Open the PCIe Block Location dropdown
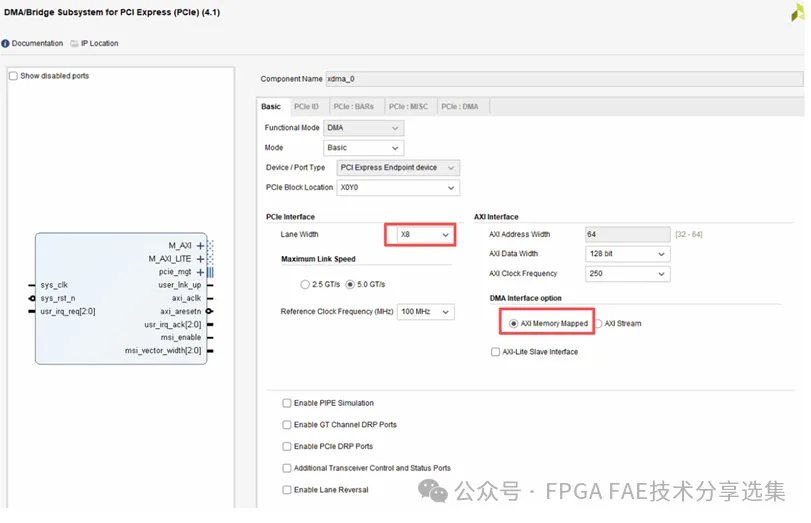 coord(397,188)
